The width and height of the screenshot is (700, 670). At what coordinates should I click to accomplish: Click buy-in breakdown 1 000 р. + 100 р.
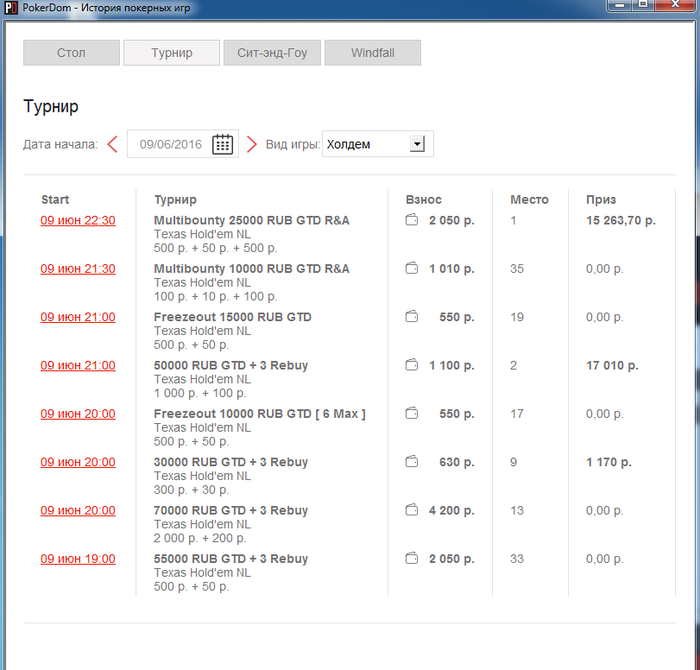200,393
